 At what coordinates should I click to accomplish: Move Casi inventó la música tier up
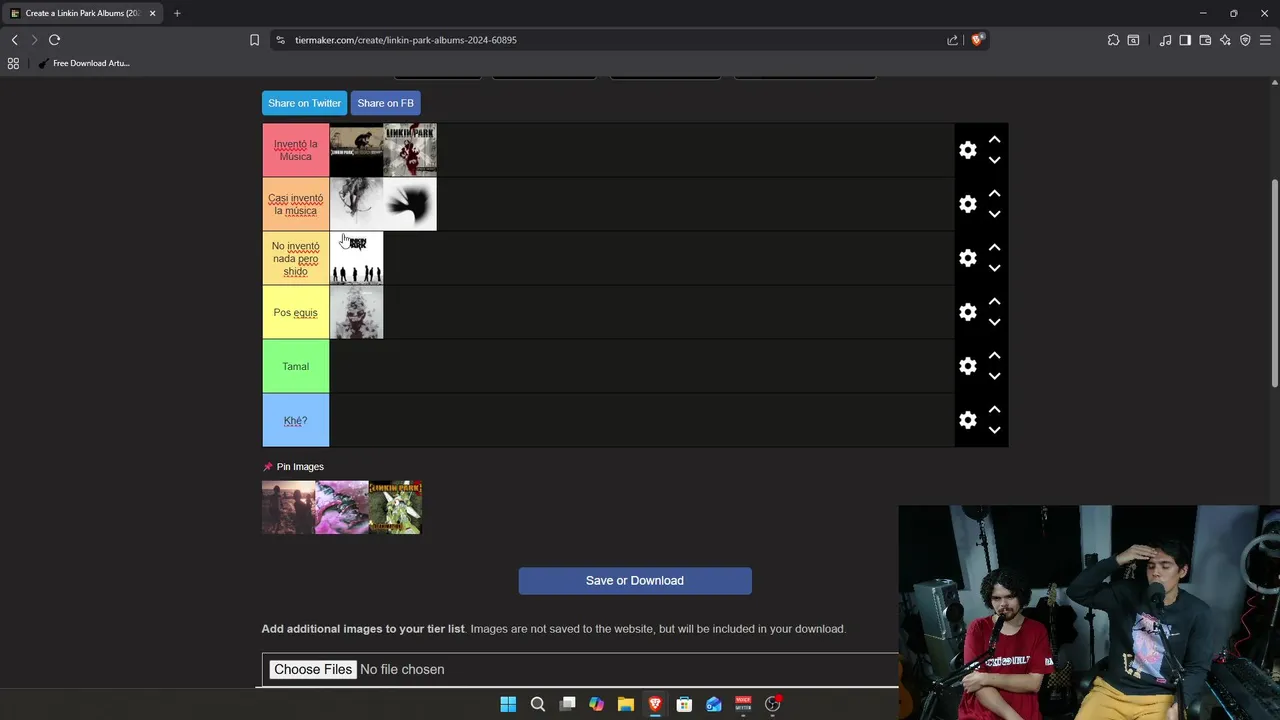[x=994, y=194]
